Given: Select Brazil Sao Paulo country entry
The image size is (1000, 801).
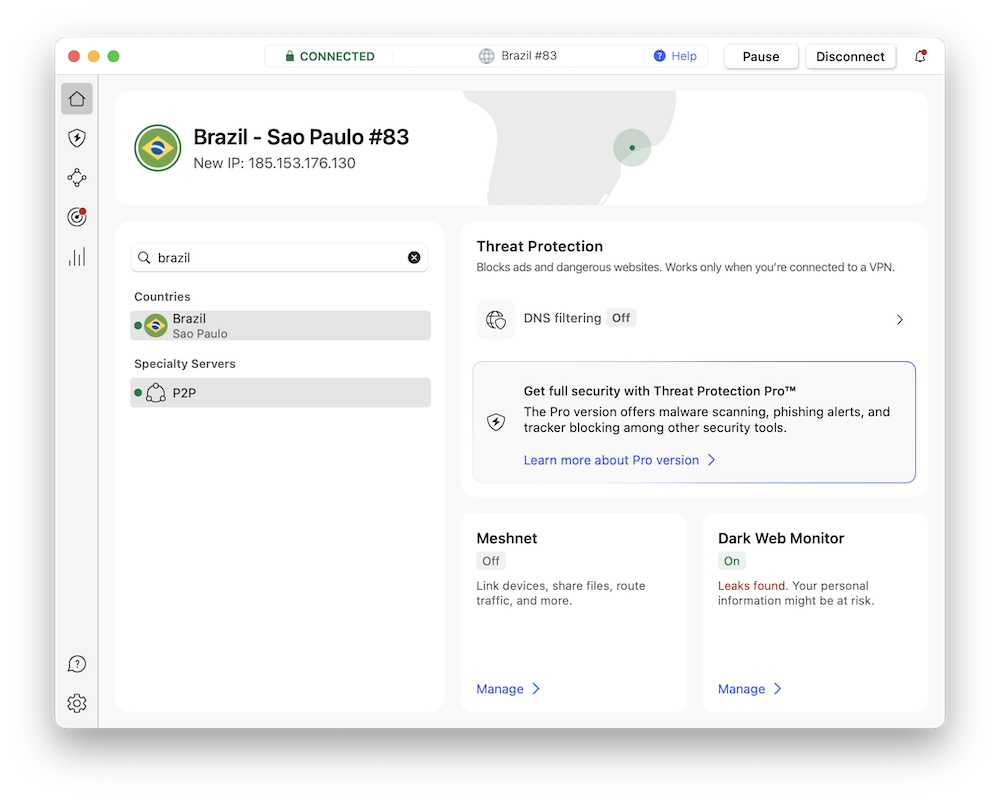Looking at the screenshot, I should pos(281,325).
